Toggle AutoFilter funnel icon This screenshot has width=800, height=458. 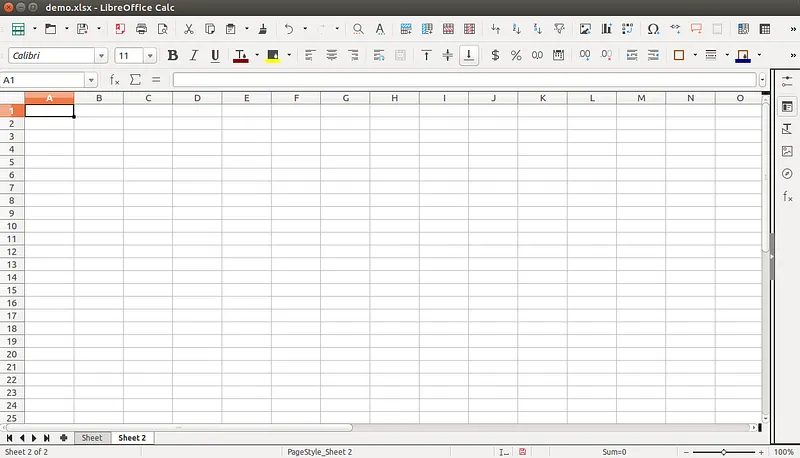559,29
